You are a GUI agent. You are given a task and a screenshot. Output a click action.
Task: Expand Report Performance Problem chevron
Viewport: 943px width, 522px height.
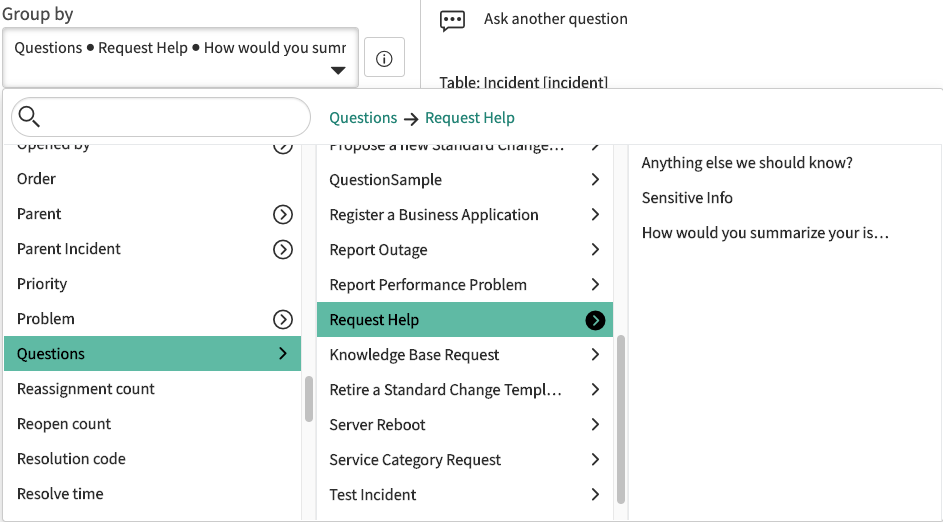click(595, 284)
